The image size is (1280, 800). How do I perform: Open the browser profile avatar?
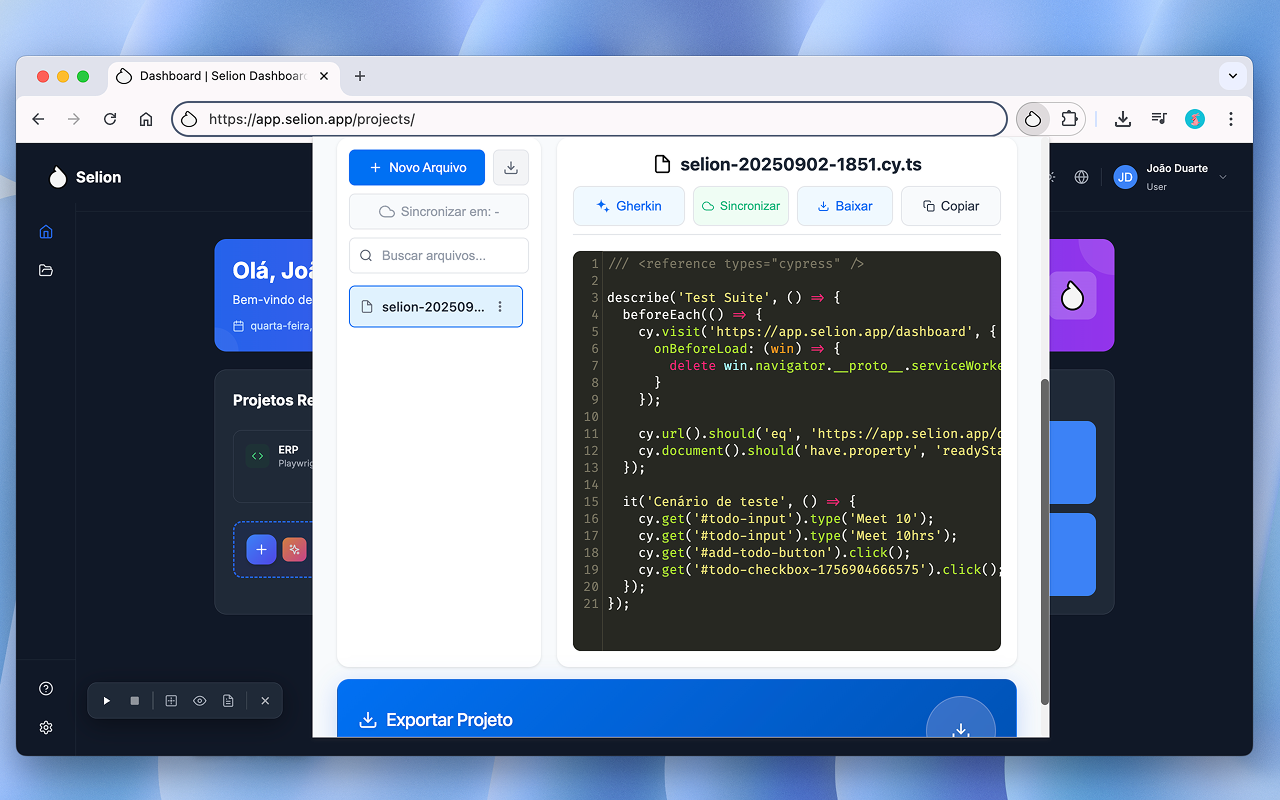click(x=1195, y=119)
